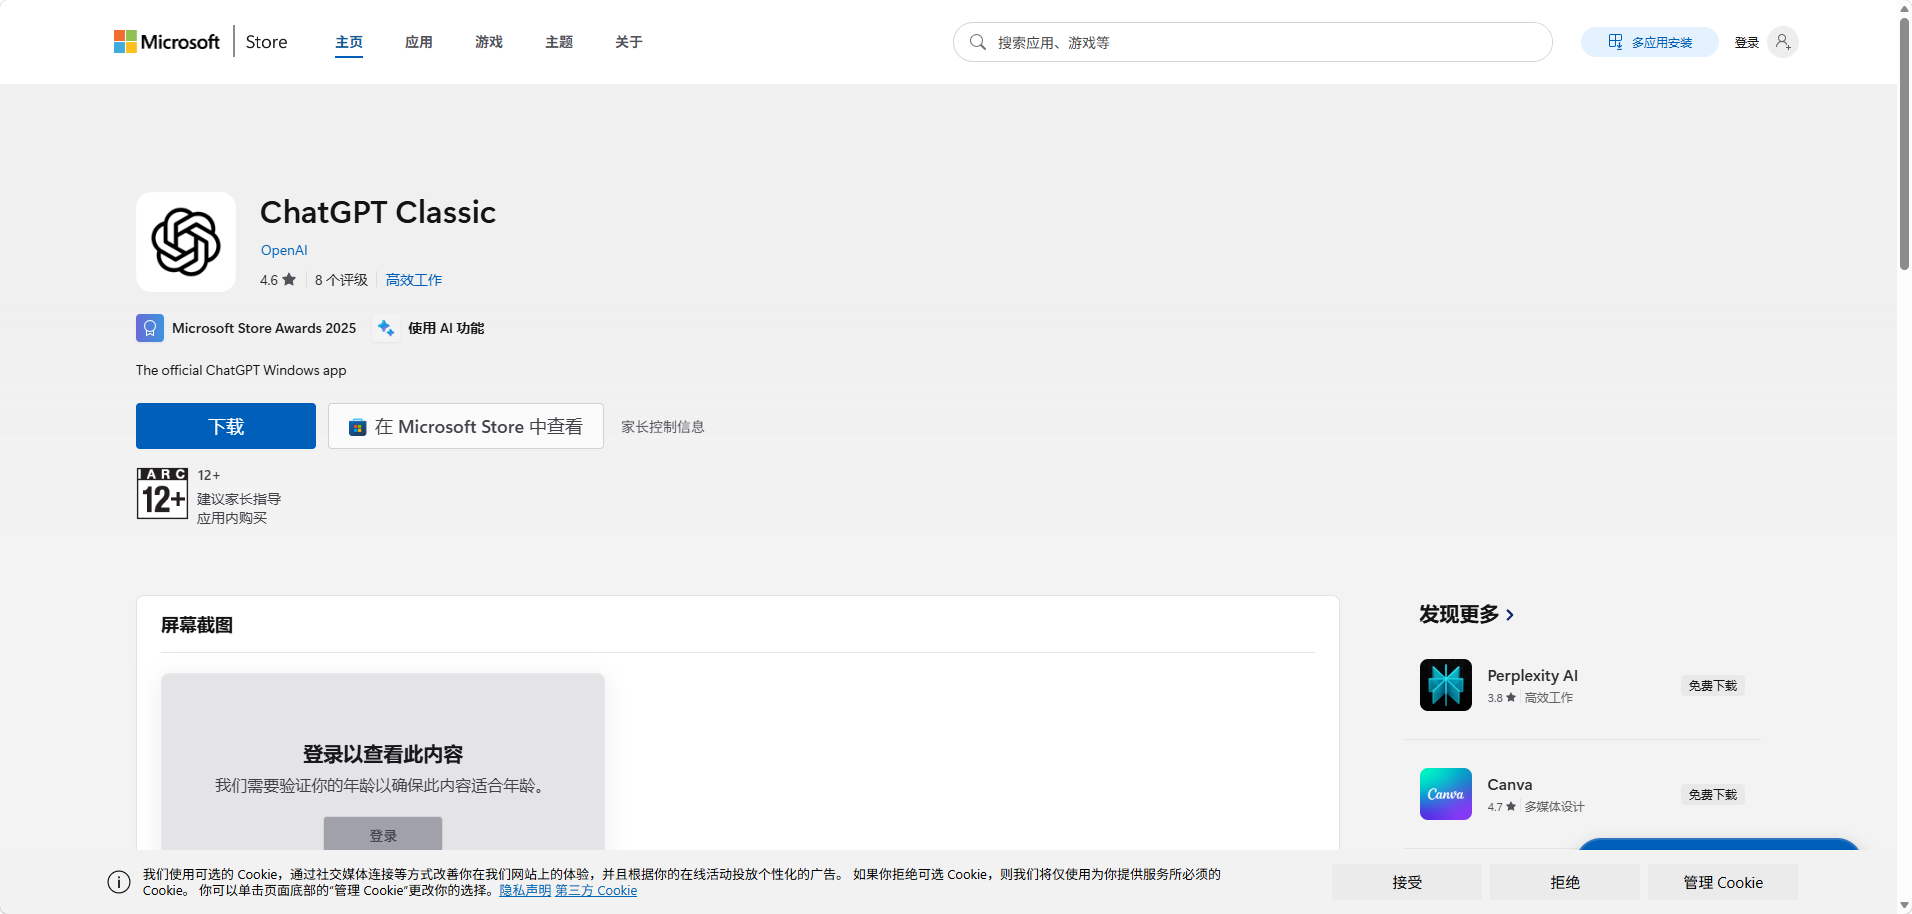The width and height of the screenshot is (1912, 914).
Task: Click the 拒绝 cookie button
Action: click(1565, 882)
